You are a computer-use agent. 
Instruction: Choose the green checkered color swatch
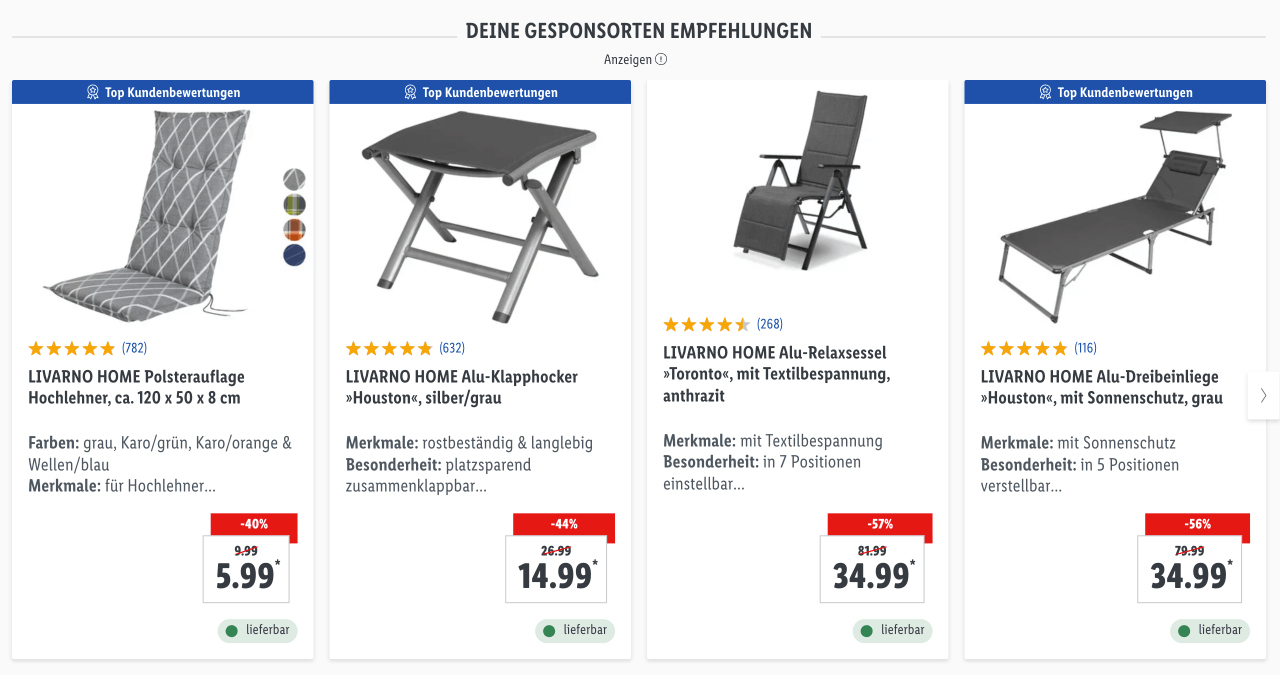pos(294,205)
